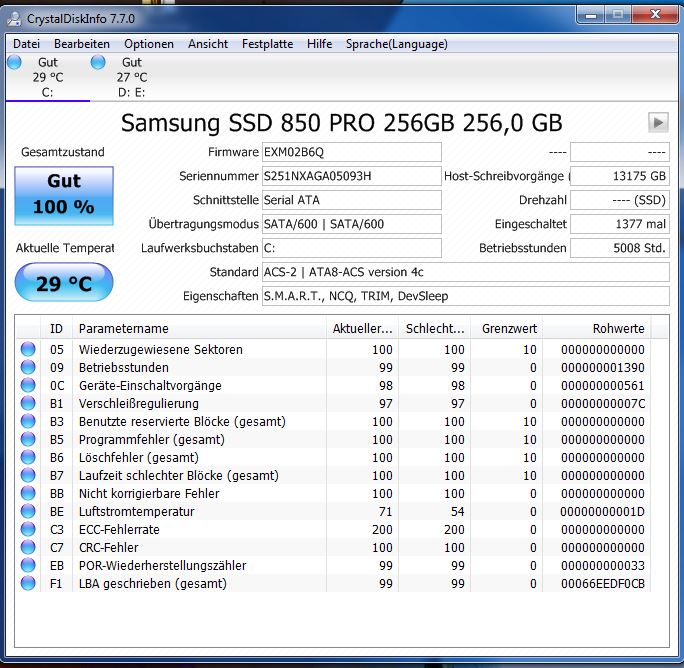The image size is (684, 668).
Task: Click the 29 °C temperature button
Action: coord(64,282)
